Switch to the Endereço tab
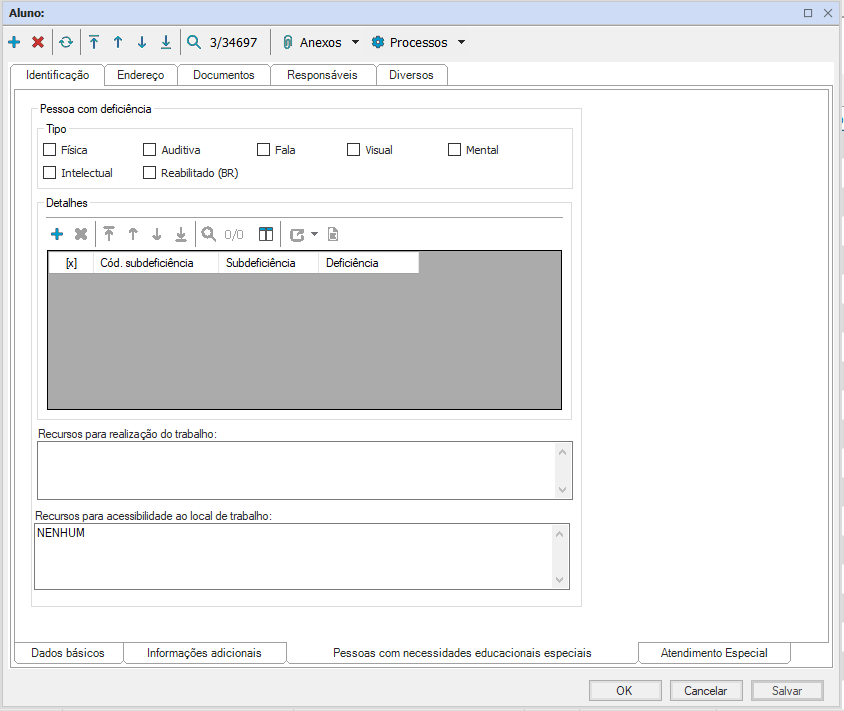 pyautogui.click(x=140, y=75)
